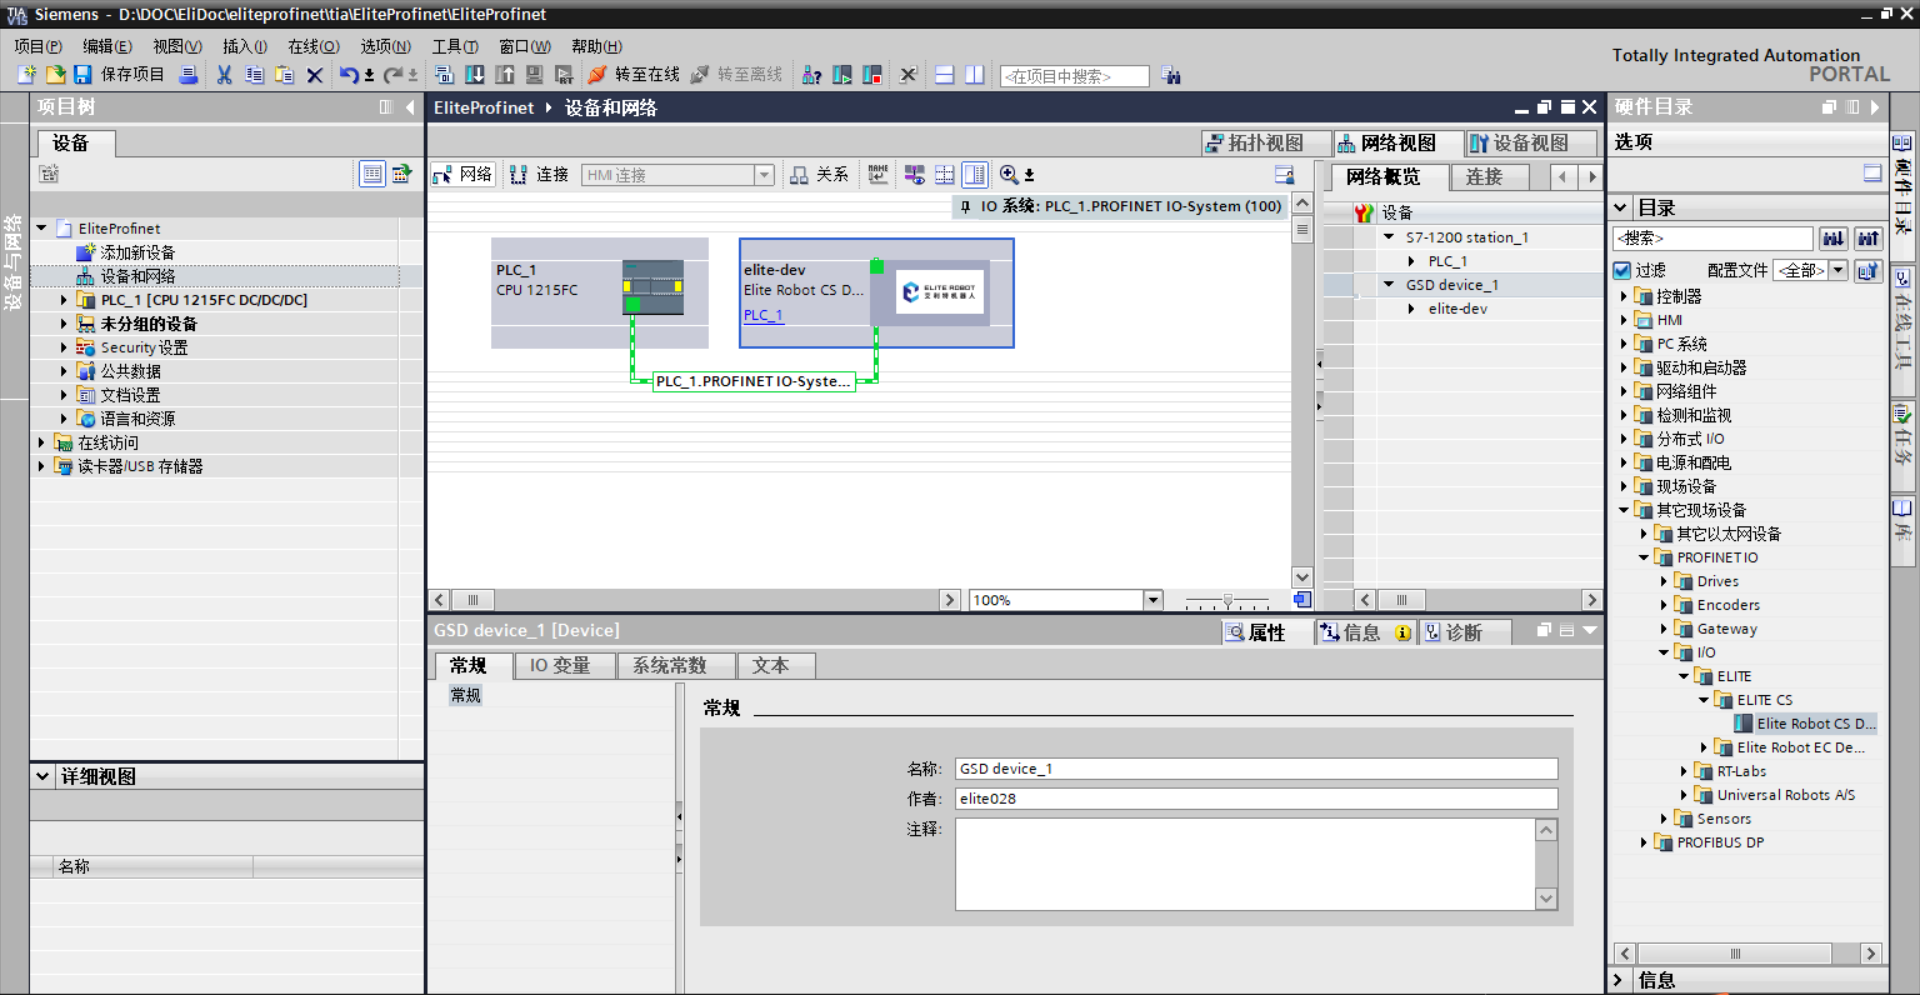This screenshot has height=995, width=1920.
Task: Click the zoom slider below network view
Action: click(1227, 601)
